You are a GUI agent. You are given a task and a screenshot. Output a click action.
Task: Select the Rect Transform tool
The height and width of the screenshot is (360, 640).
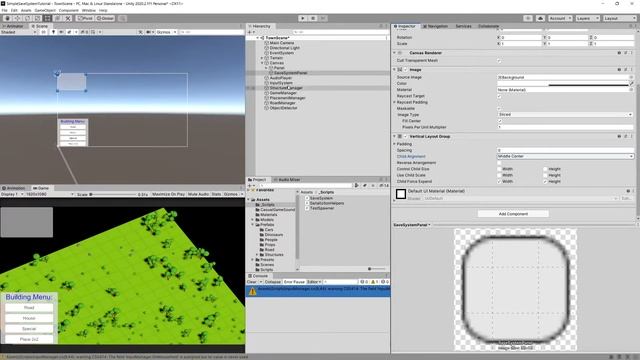pos(48,18)
